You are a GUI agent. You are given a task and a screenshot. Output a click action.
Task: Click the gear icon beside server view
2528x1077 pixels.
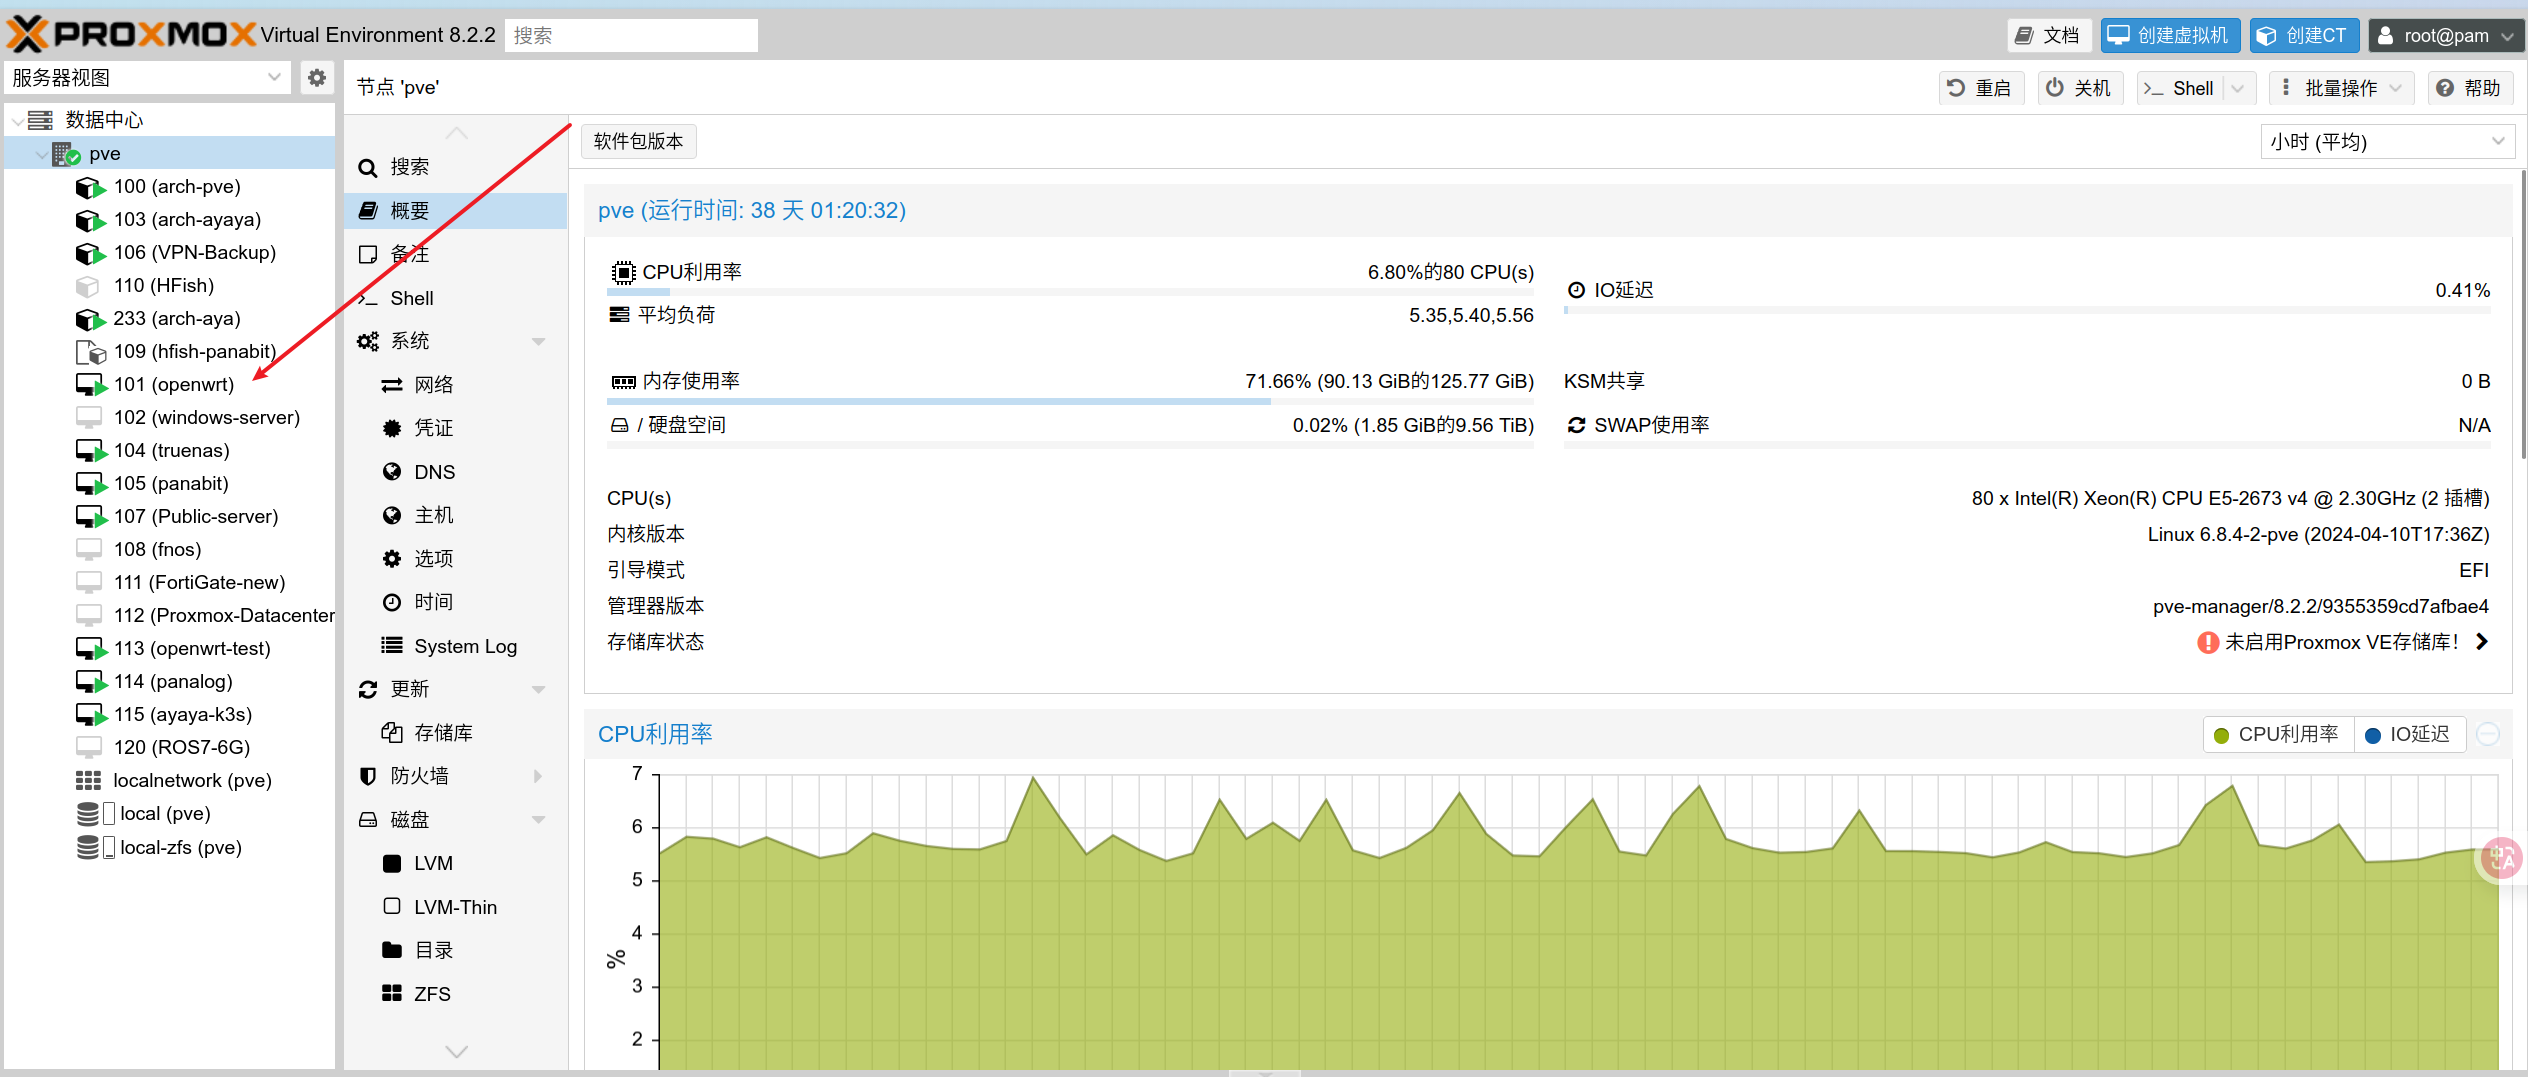(316, 78)
